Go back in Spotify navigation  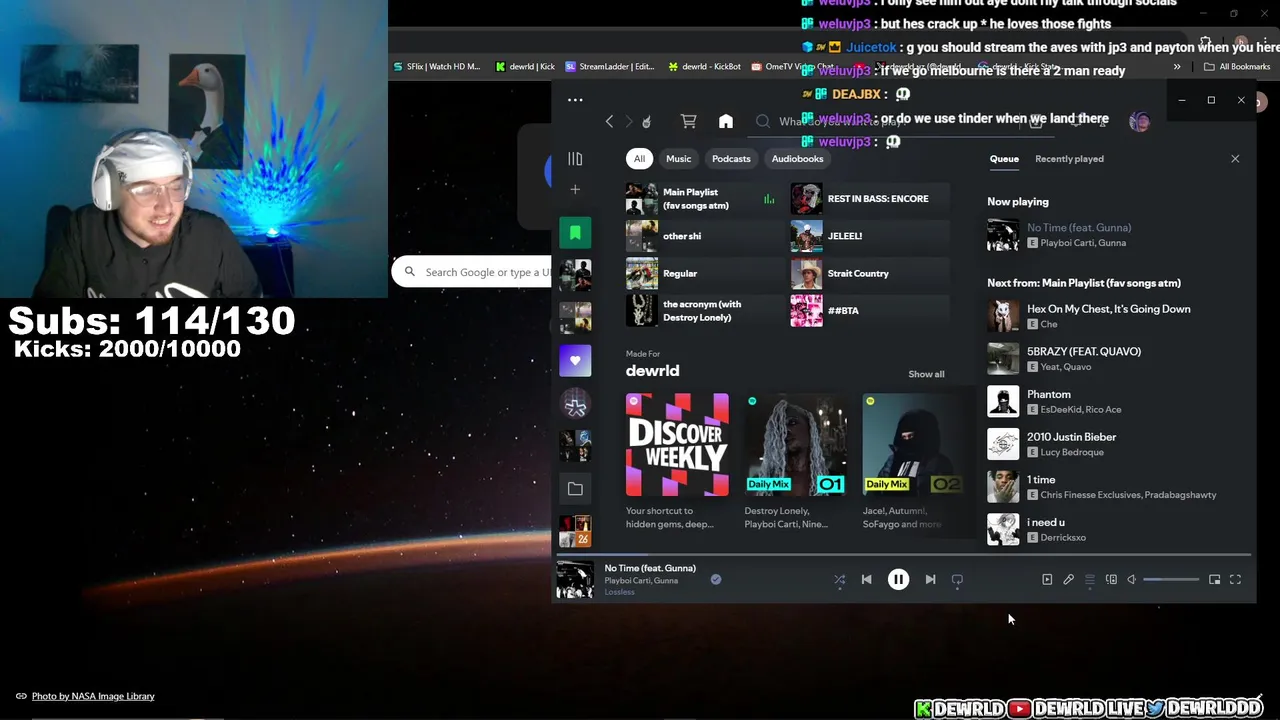(609, 121)
